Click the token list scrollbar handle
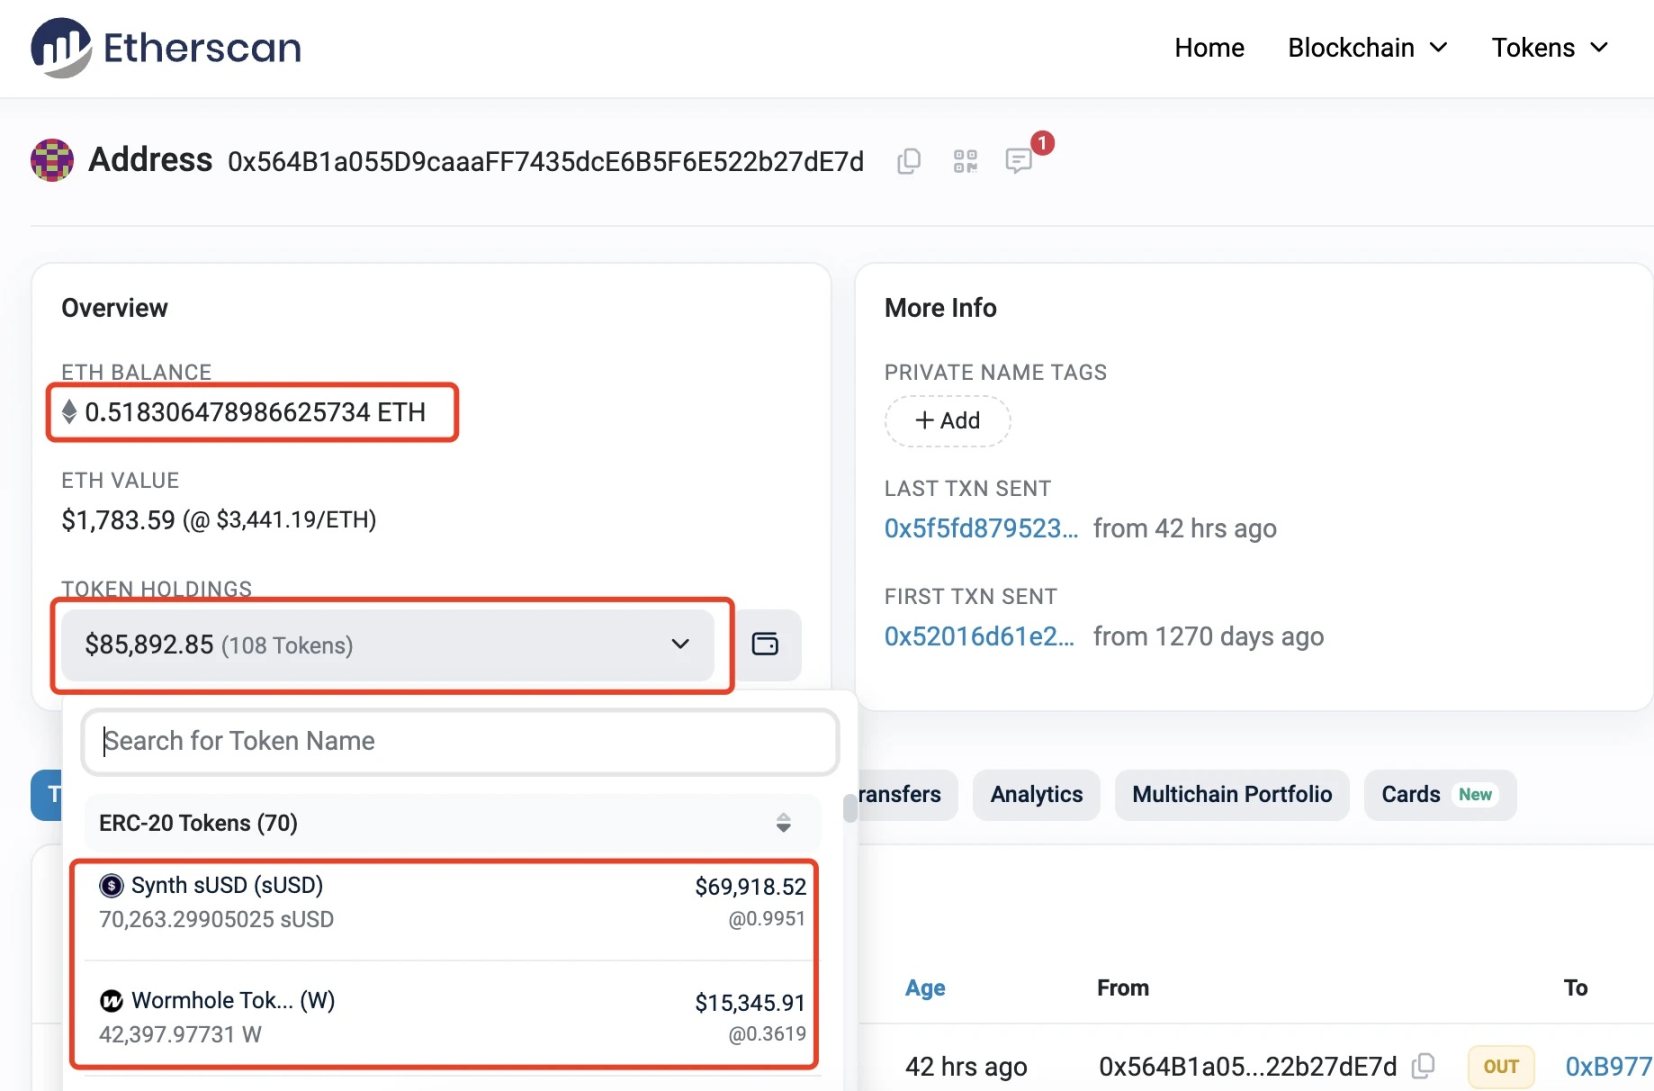Viewport: 1654px width, 1091px height. pyautogui.click(x=850, y=807)
